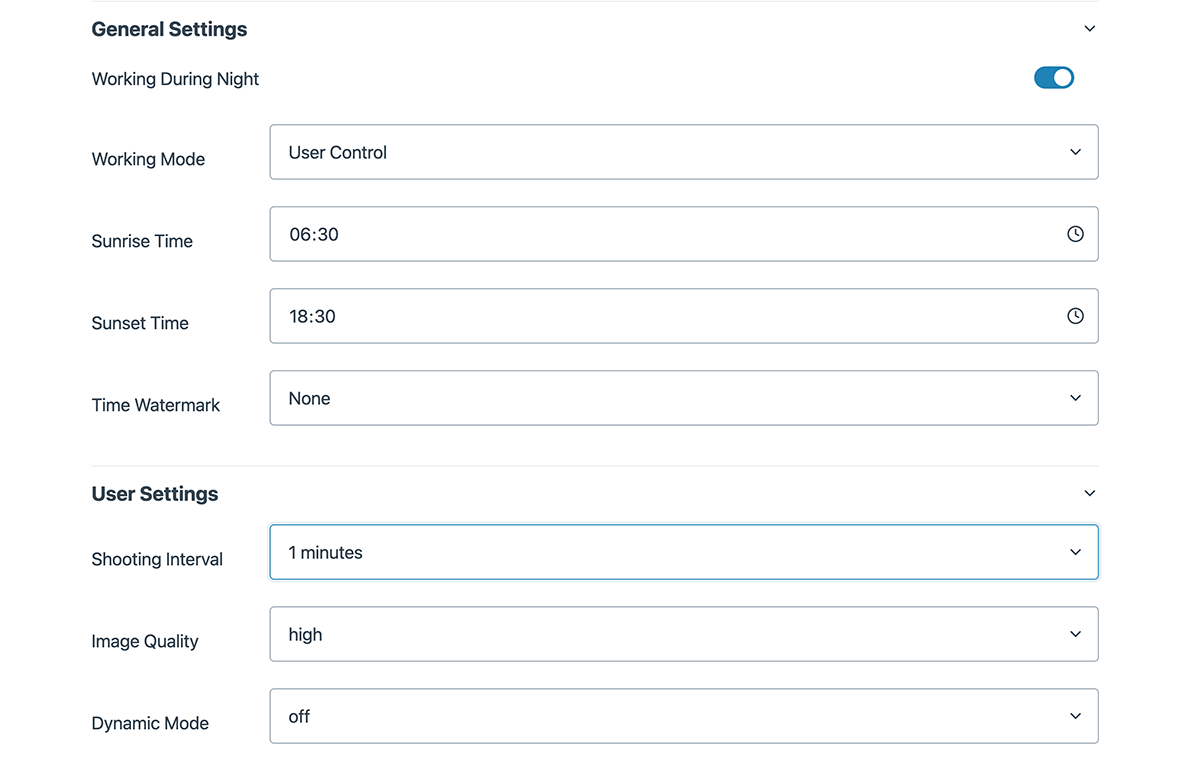This screenshot has width=1200, height=761.
Task: Open the Working Mode dropdown
Action: 683,152
